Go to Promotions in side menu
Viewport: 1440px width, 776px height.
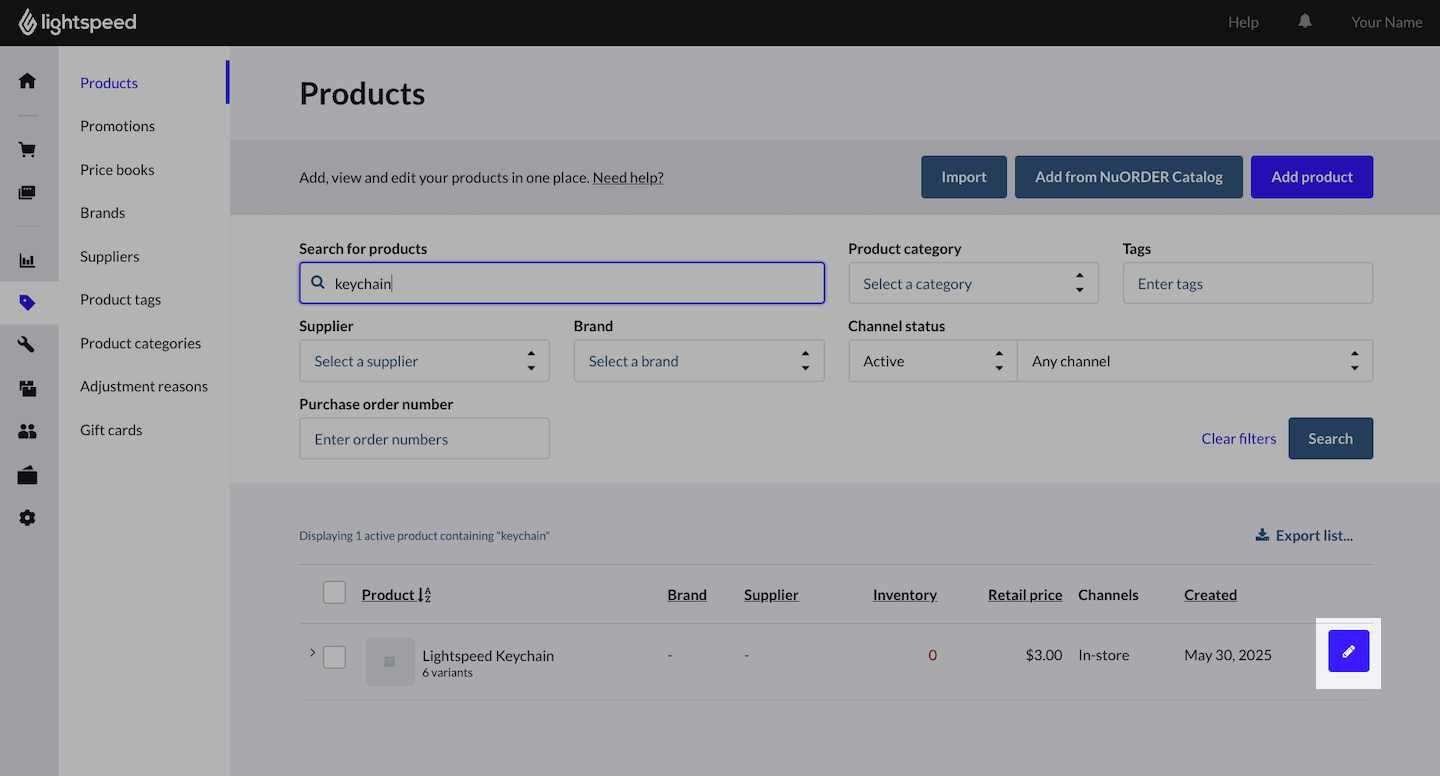click(117, 126)
